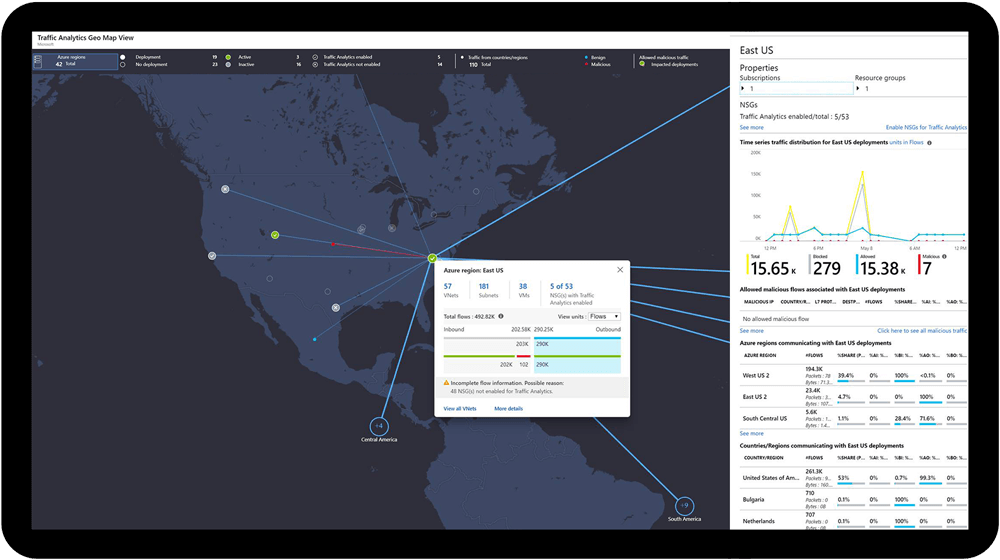Select the green checkmark node in western US

[x=275, y=235]
